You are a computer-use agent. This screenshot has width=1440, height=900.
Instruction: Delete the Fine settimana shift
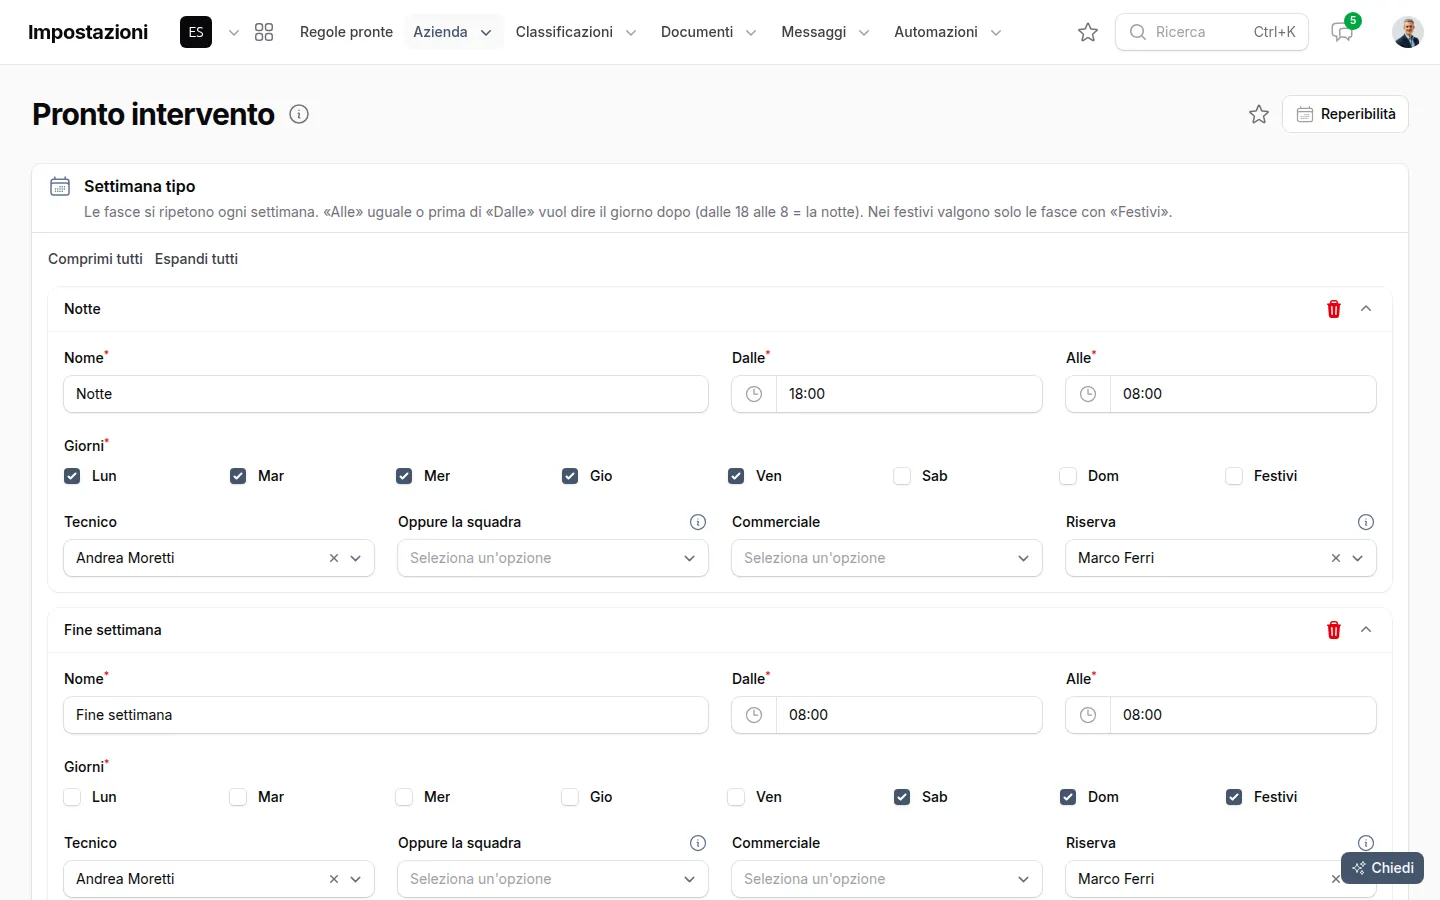(x=1334, y=630)
